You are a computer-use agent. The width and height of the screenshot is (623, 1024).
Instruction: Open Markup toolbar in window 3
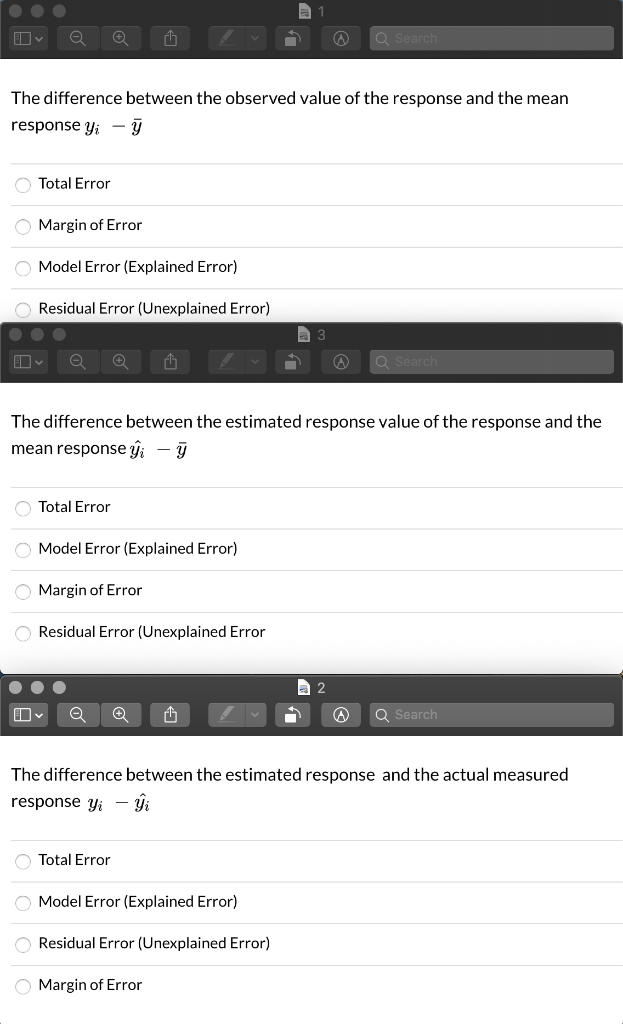click(x=341, y=362)
